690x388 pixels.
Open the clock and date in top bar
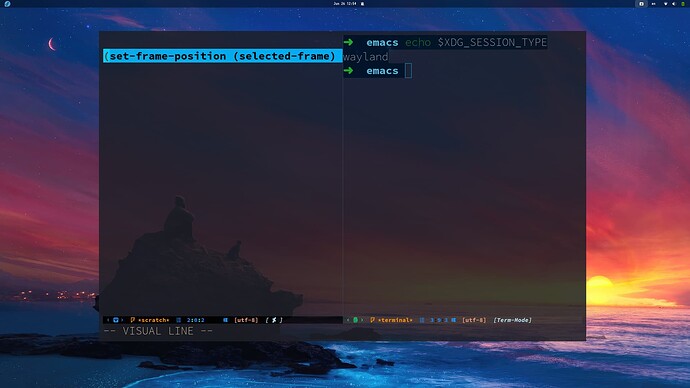pyautogui.click(x=345, y=4)
